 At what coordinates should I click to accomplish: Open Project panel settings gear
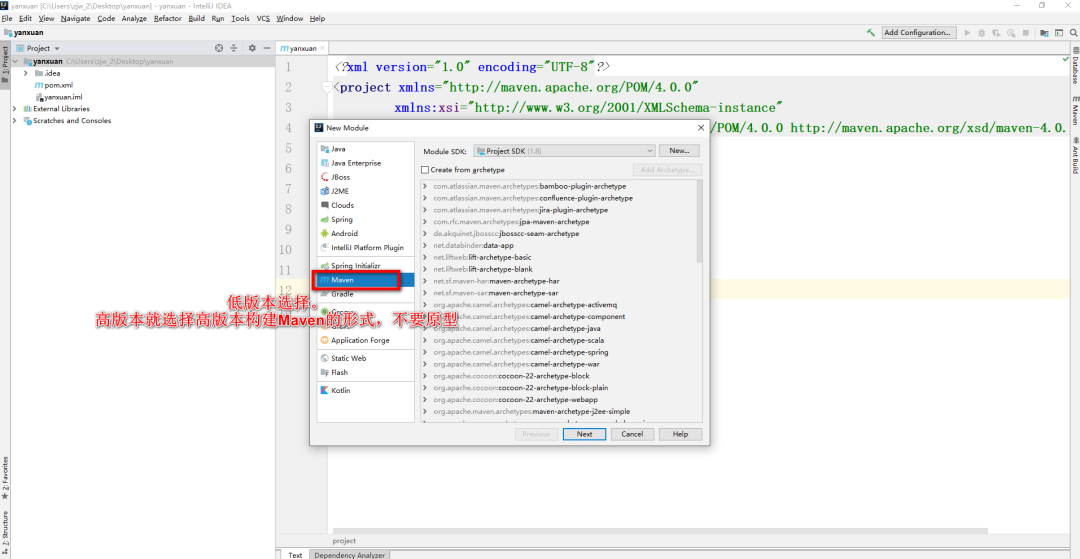[251, 48]
